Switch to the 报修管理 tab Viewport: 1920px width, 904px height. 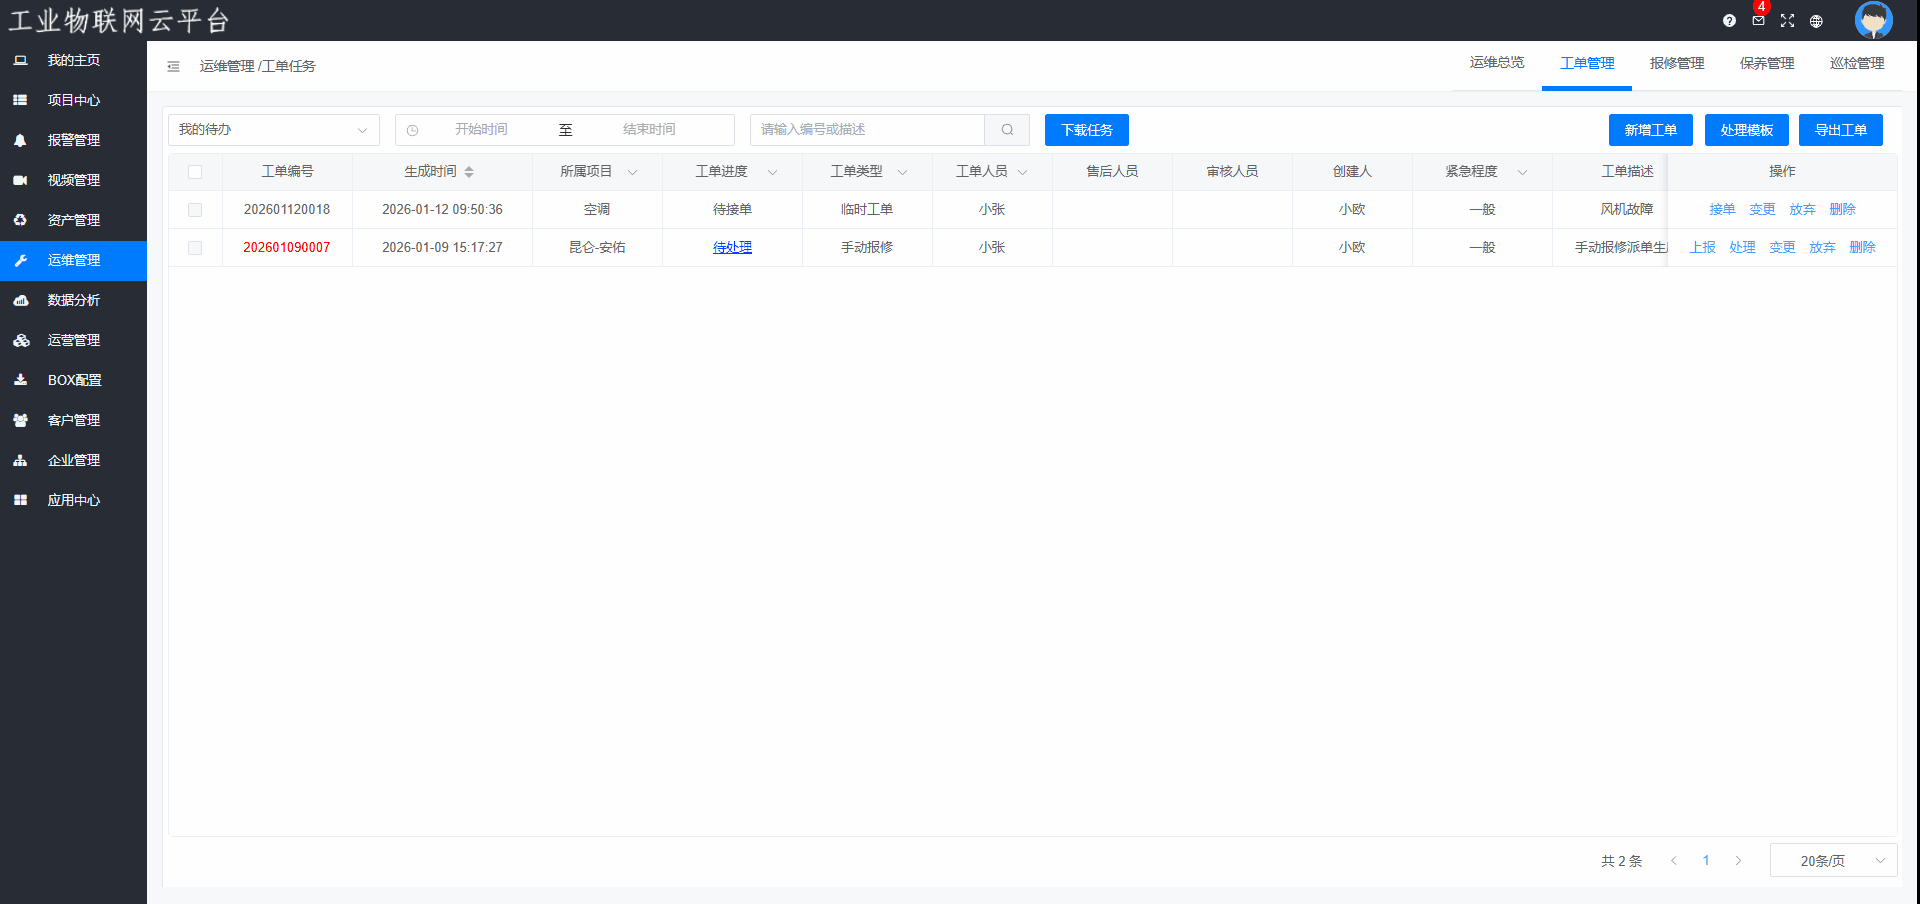[x=1676, y=64]
